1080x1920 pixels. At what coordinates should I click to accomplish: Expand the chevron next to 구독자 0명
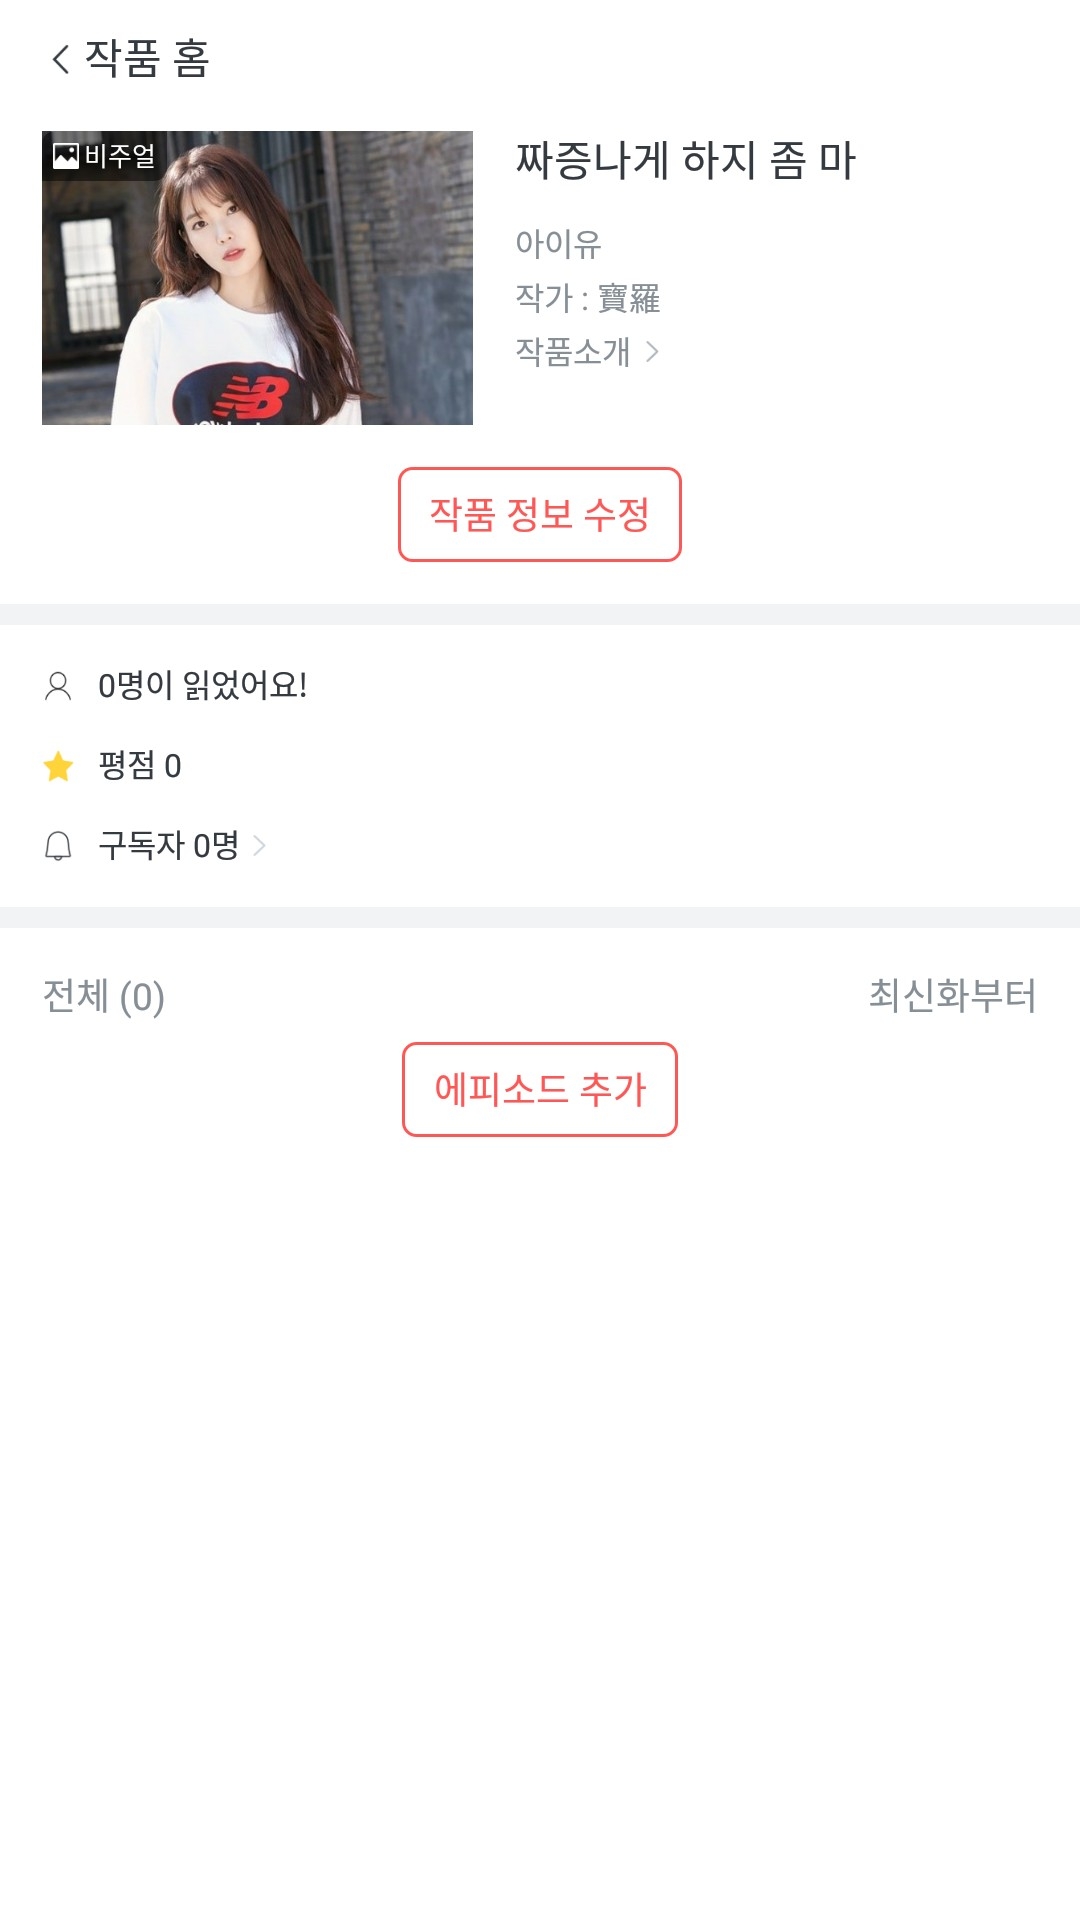(x=259, y=847)
